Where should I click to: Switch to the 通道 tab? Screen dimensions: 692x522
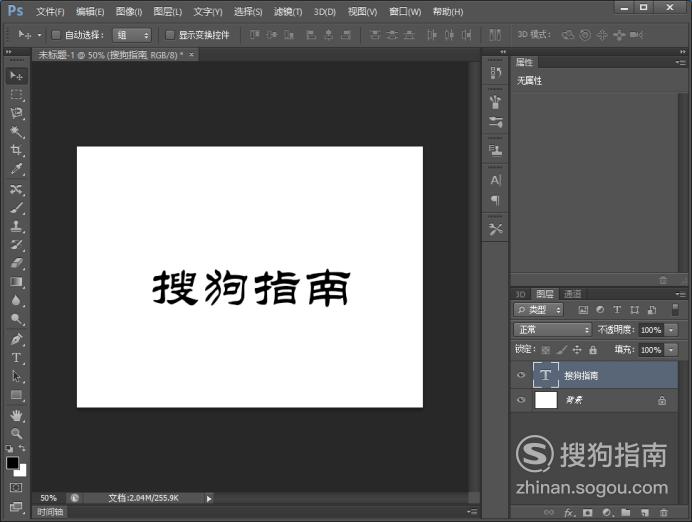click(572, 294)
